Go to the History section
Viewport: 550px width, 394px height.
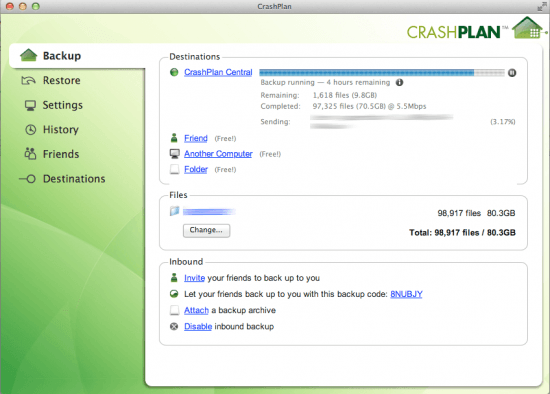[61, 129]
